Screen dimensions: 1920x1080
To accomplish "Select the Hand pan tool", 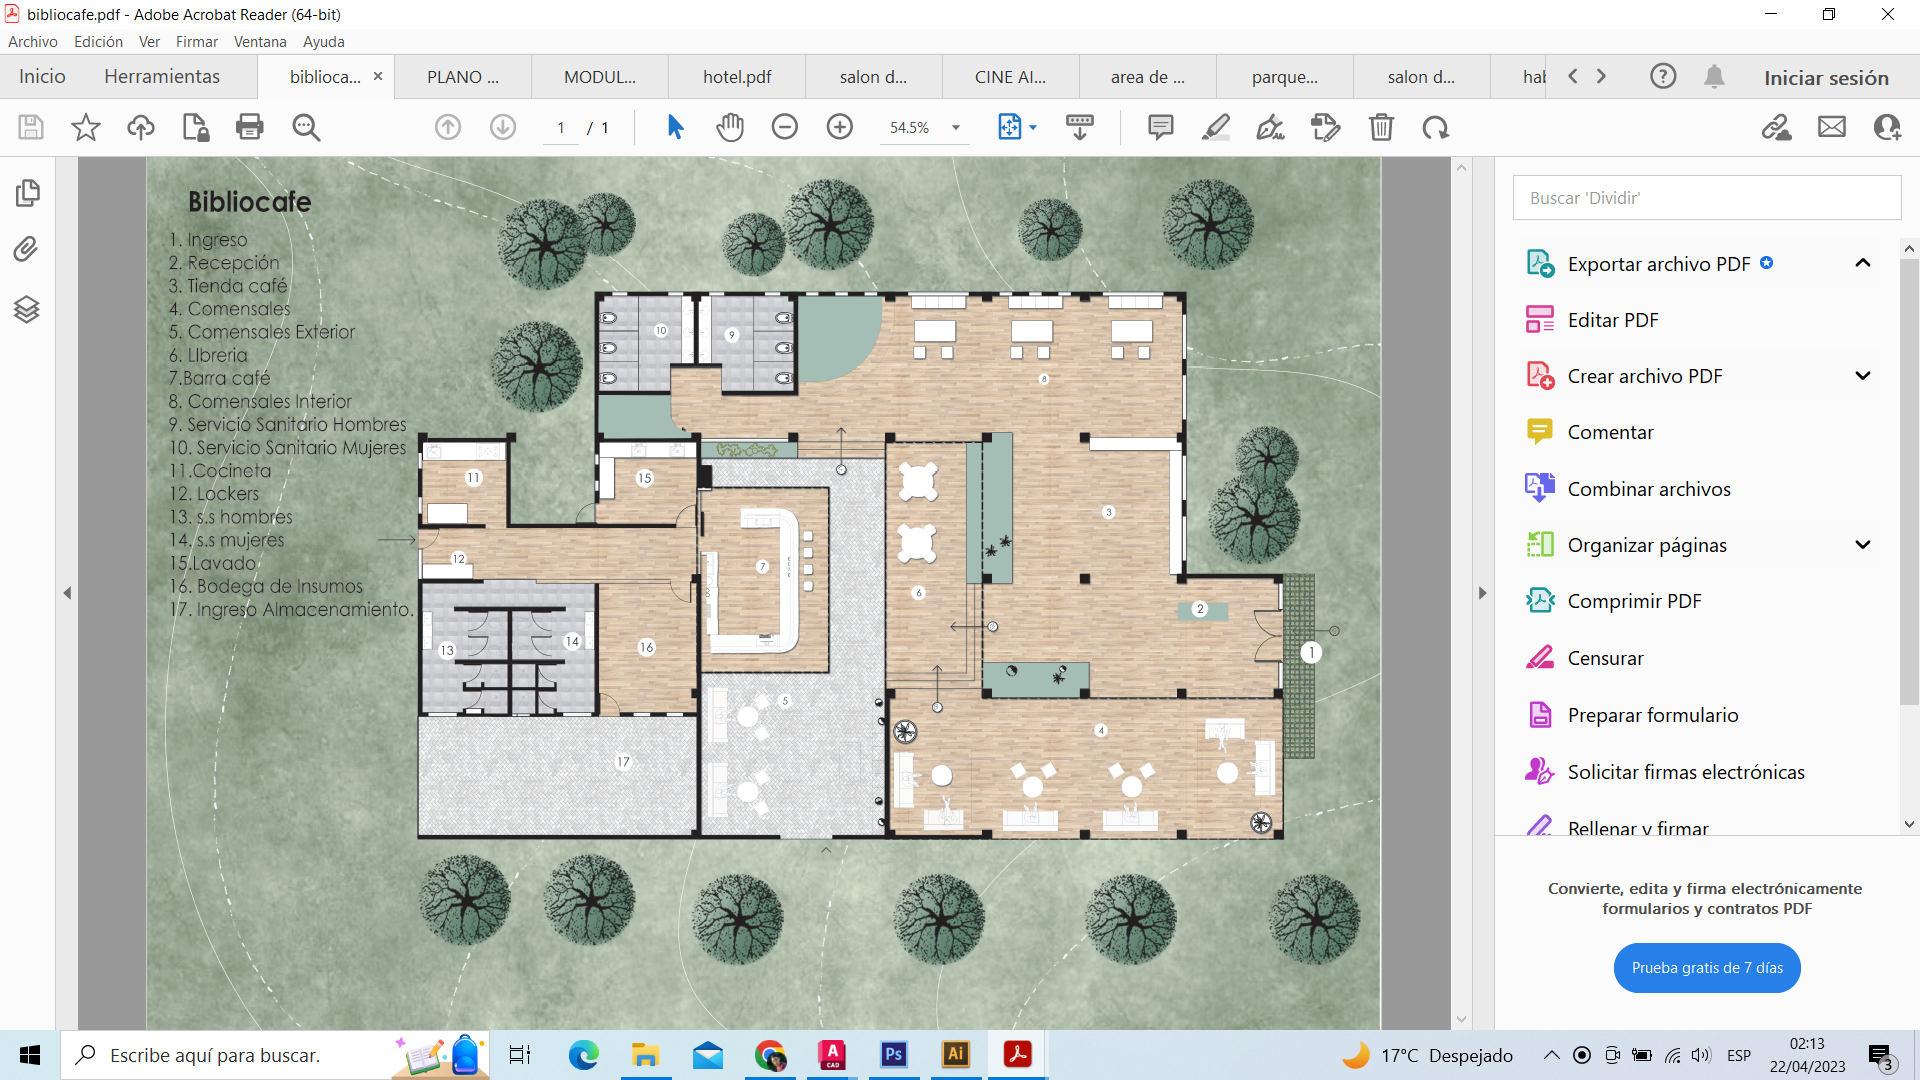I will click(x=730, y=127).
